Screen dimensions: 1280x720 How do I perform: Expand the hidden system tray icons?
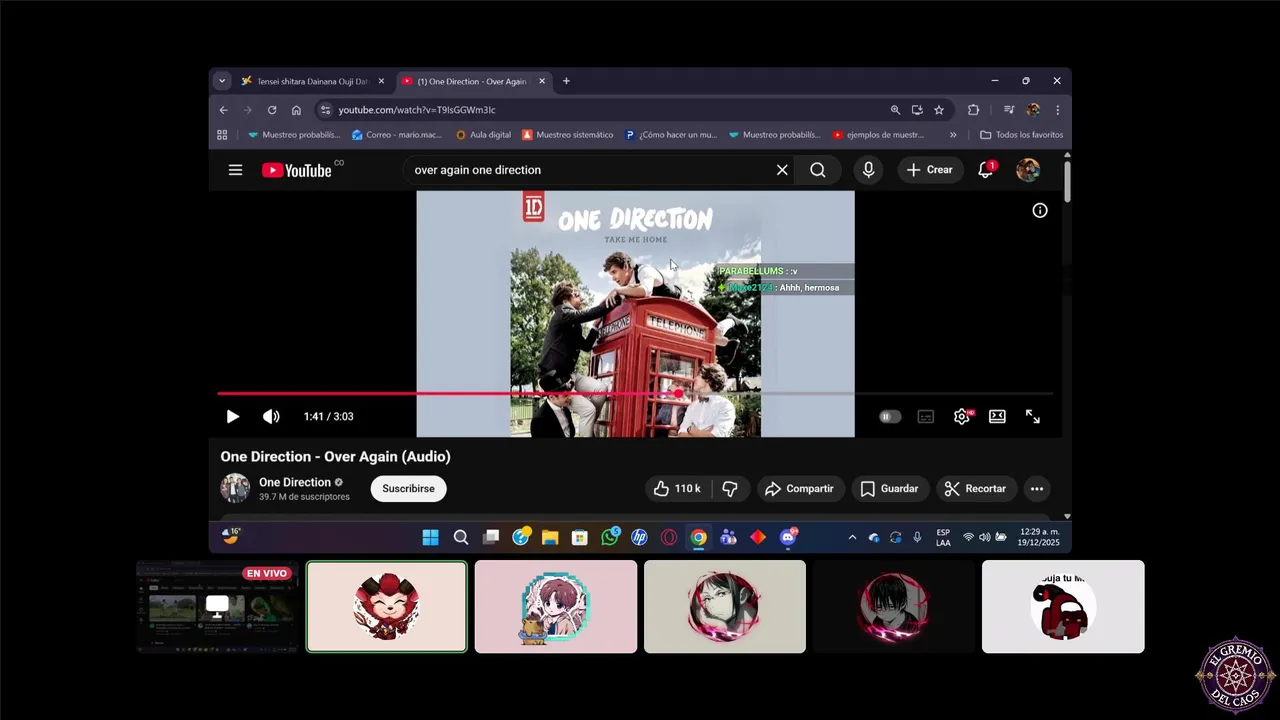852,538
